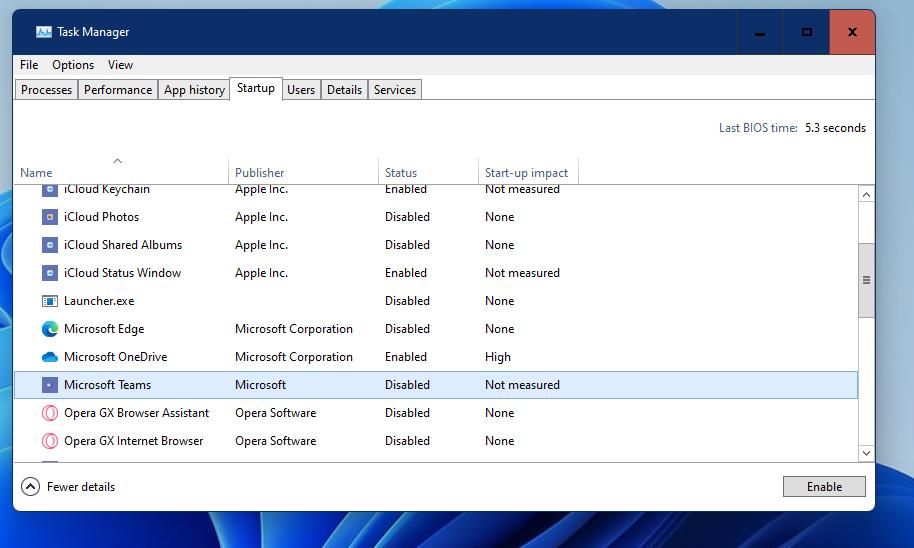Image resolution: width=914 pixels, height=548 pixels.
Task: Switch to the Services tab
Action: (395, 90)
